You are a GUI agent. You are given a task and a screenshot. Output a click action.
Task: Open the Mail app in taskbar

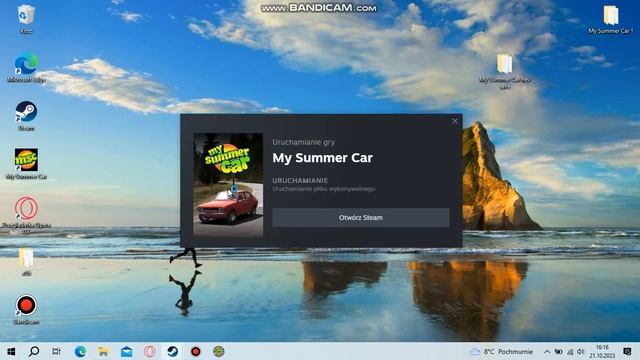[127, 351]
